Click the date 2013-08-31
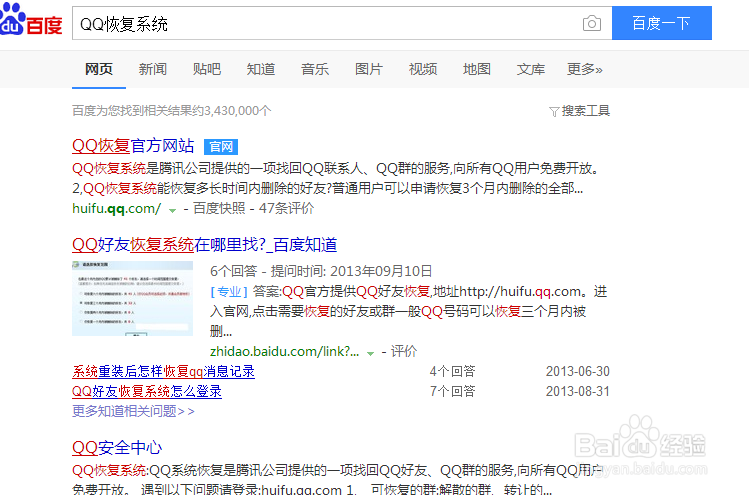The height and width of the screenshot is (495, 749). point(578,391)
